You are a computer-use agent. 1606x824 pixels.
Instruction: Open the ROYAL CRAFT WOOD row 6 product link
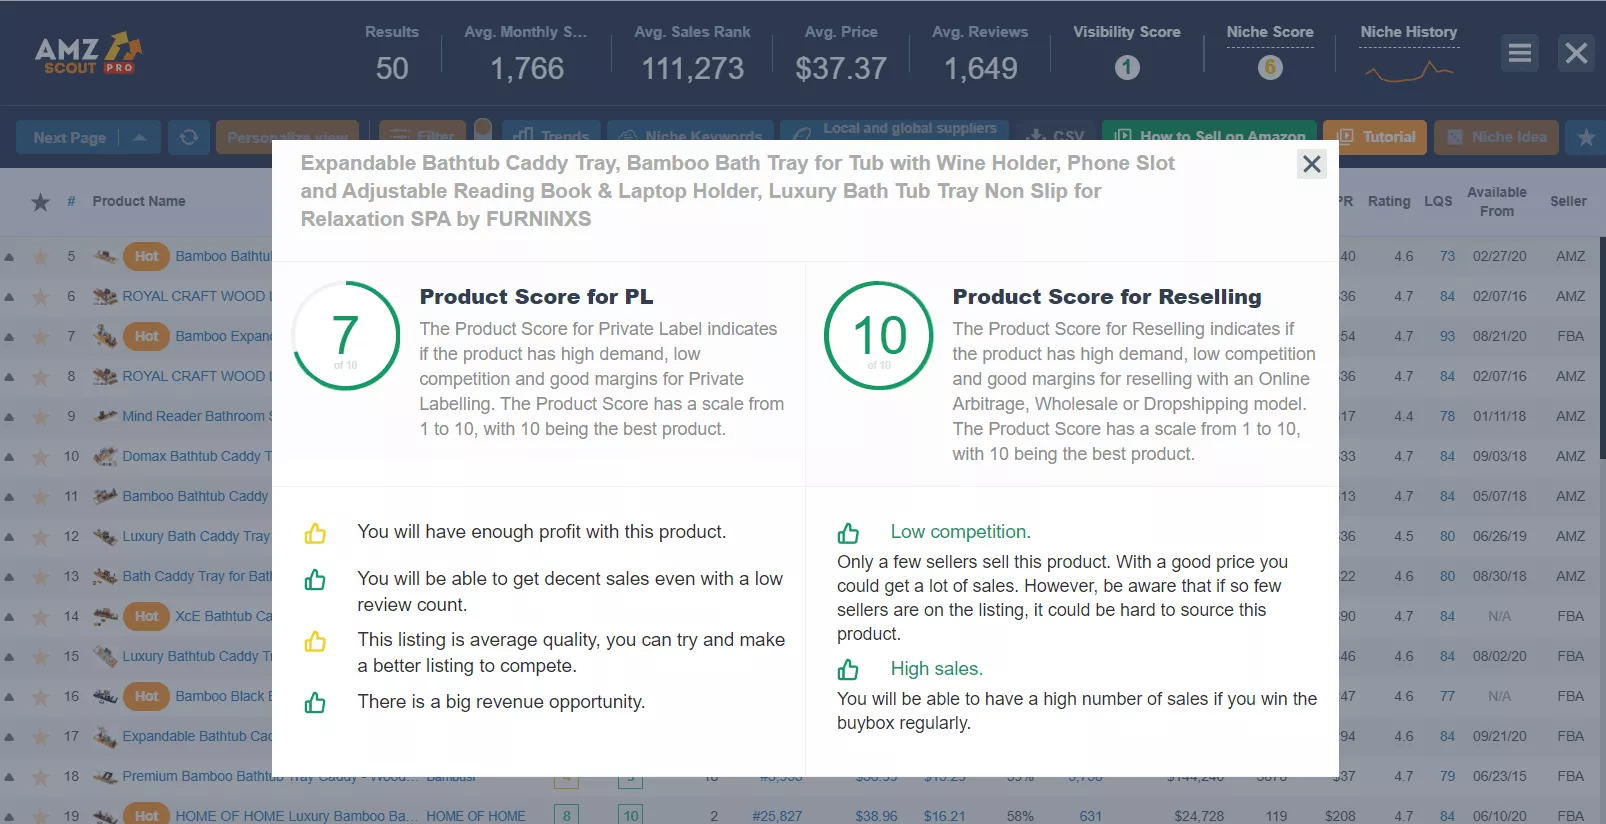[194, 296]
